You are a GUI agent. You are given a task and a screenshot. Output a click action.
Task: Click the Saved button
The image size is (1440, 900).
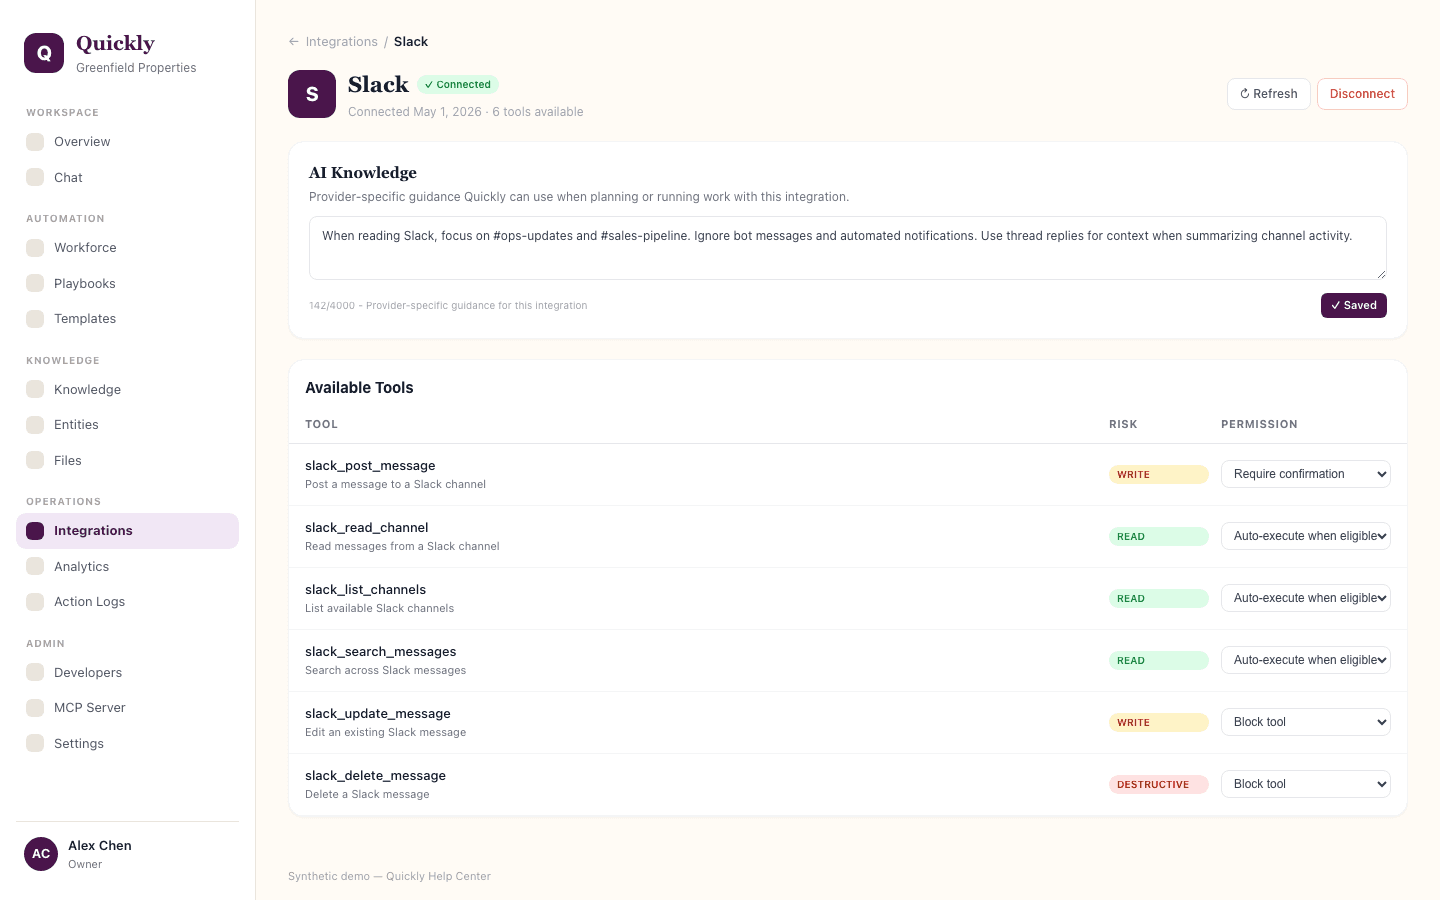1353,306
